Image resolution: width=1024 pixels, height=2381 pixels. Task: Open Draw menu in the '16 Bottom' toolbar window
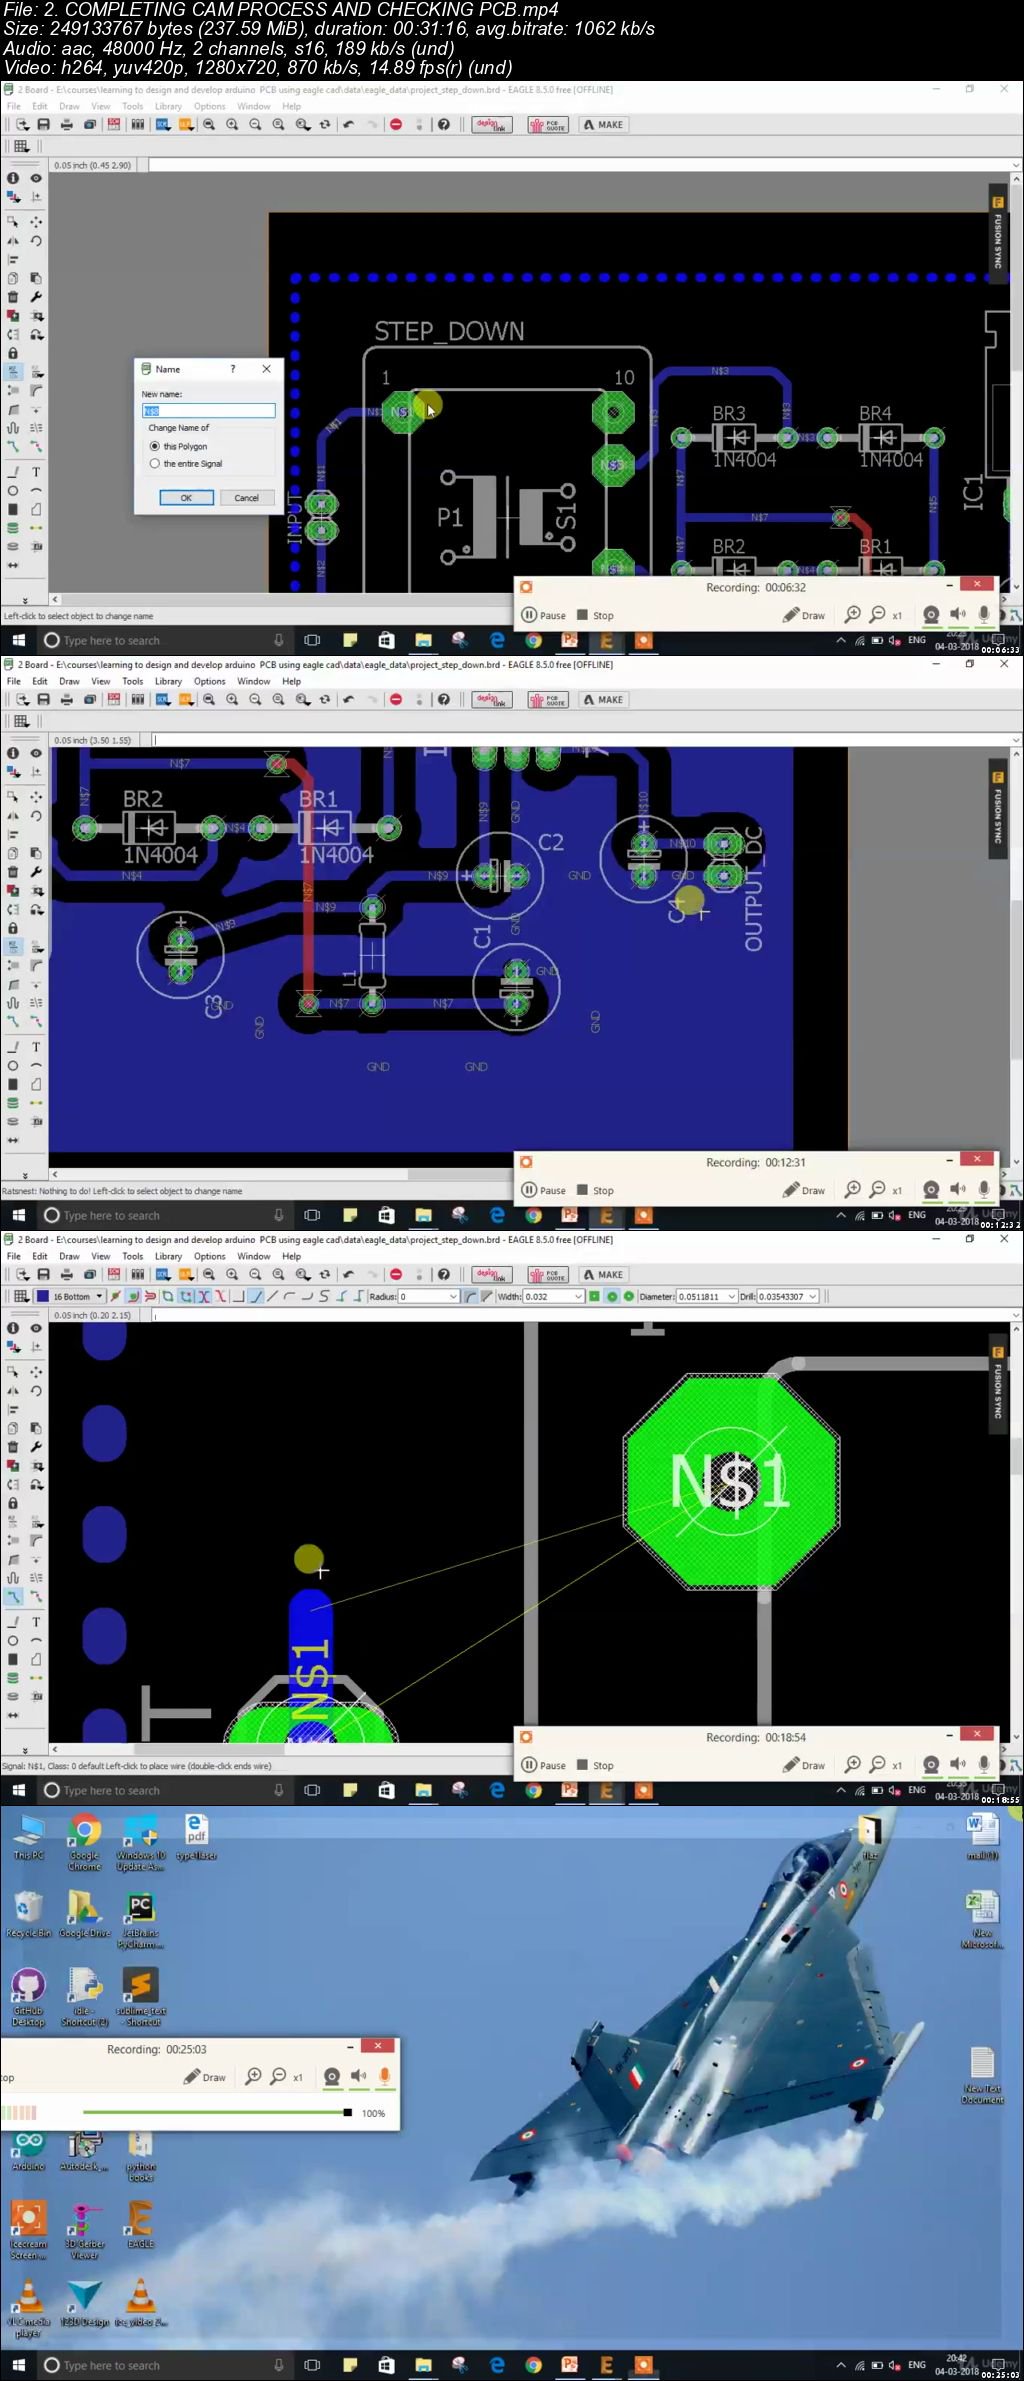pyautogui.click(x=69, y=1256)
